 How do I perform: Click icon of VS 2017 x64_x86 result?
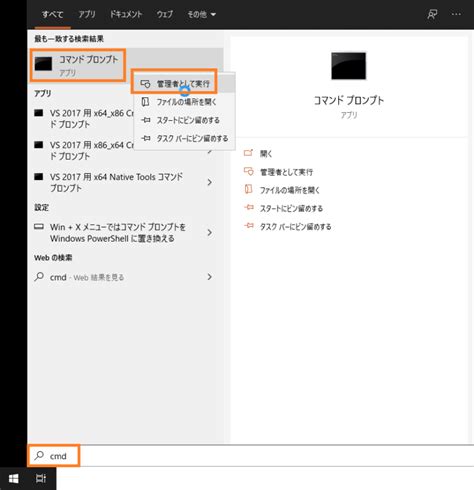pyautogui.click(x=39, y=113)
